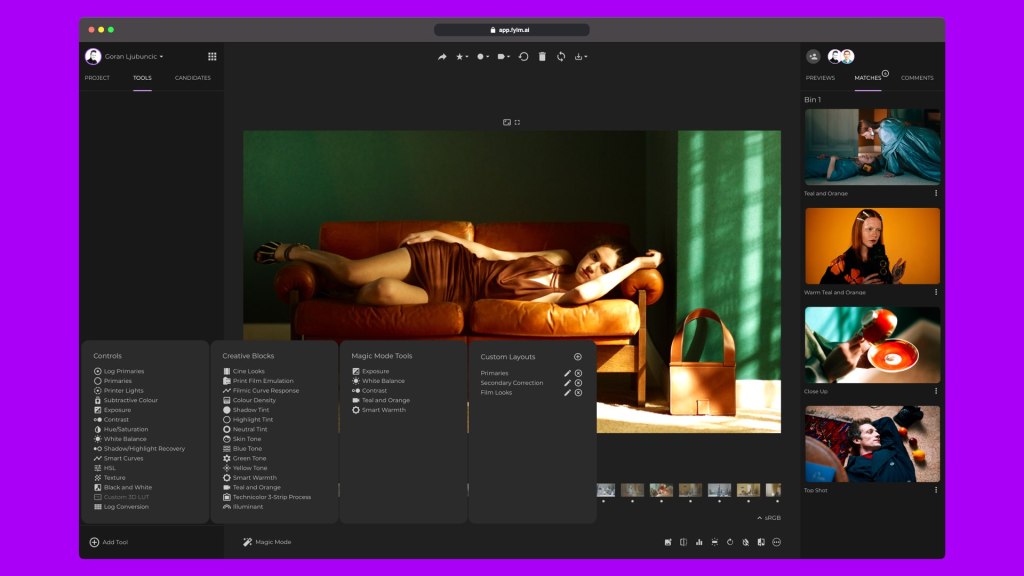Edit the Primaries custom layout
Viewport: 1024px width, 576px height.
(x=567, y=373)
